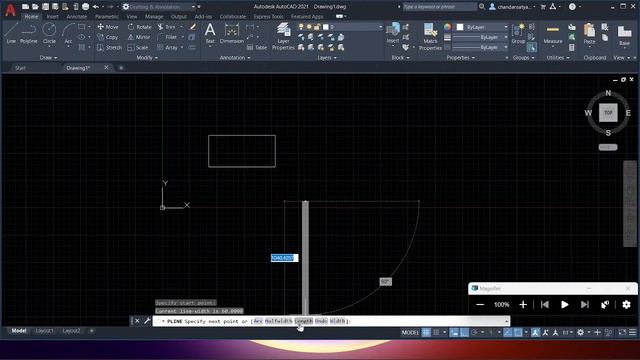Select the Polyline tool
Screen dimensions: 640x360
[x=29, y=33]
